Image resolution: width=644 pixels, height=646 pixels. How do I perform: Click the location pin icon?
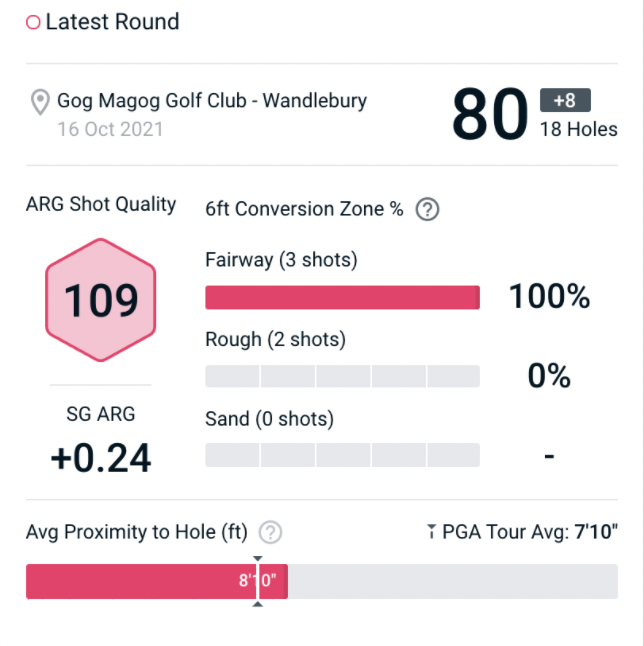[x=40, y=103]
